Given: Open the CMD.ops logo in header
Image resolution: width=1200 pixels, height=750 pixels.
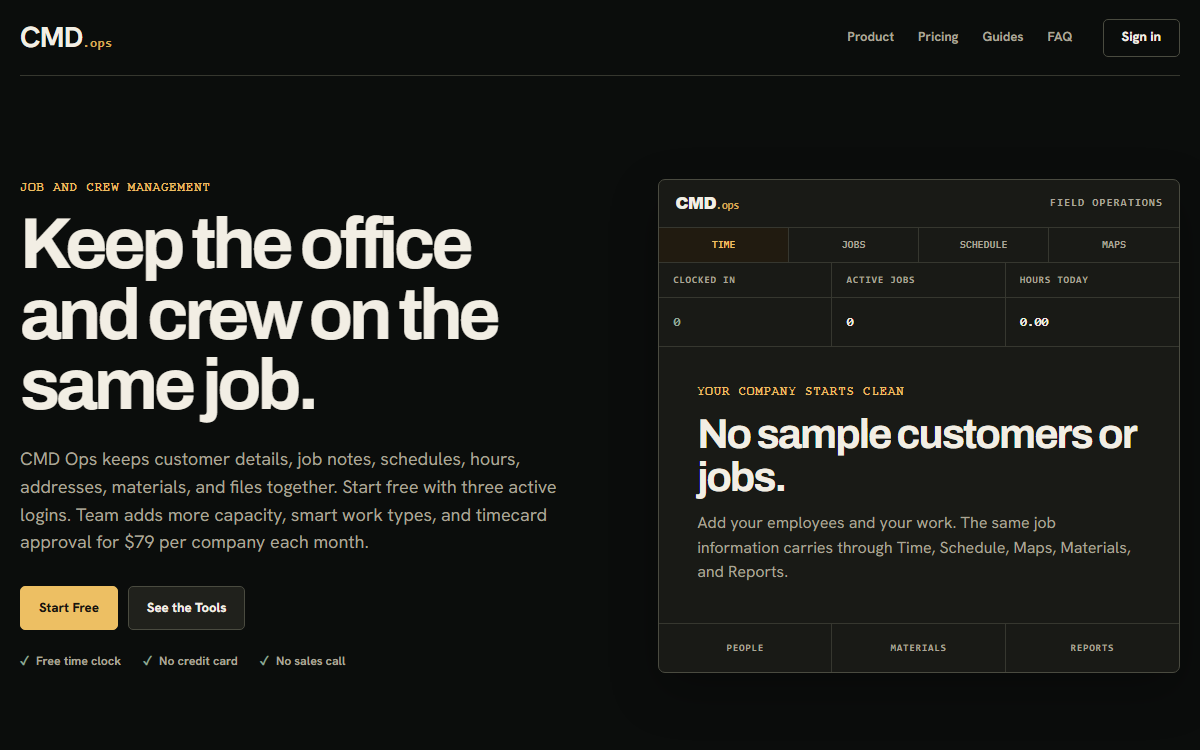Looking at the screenshot, I should click(66, 38).
